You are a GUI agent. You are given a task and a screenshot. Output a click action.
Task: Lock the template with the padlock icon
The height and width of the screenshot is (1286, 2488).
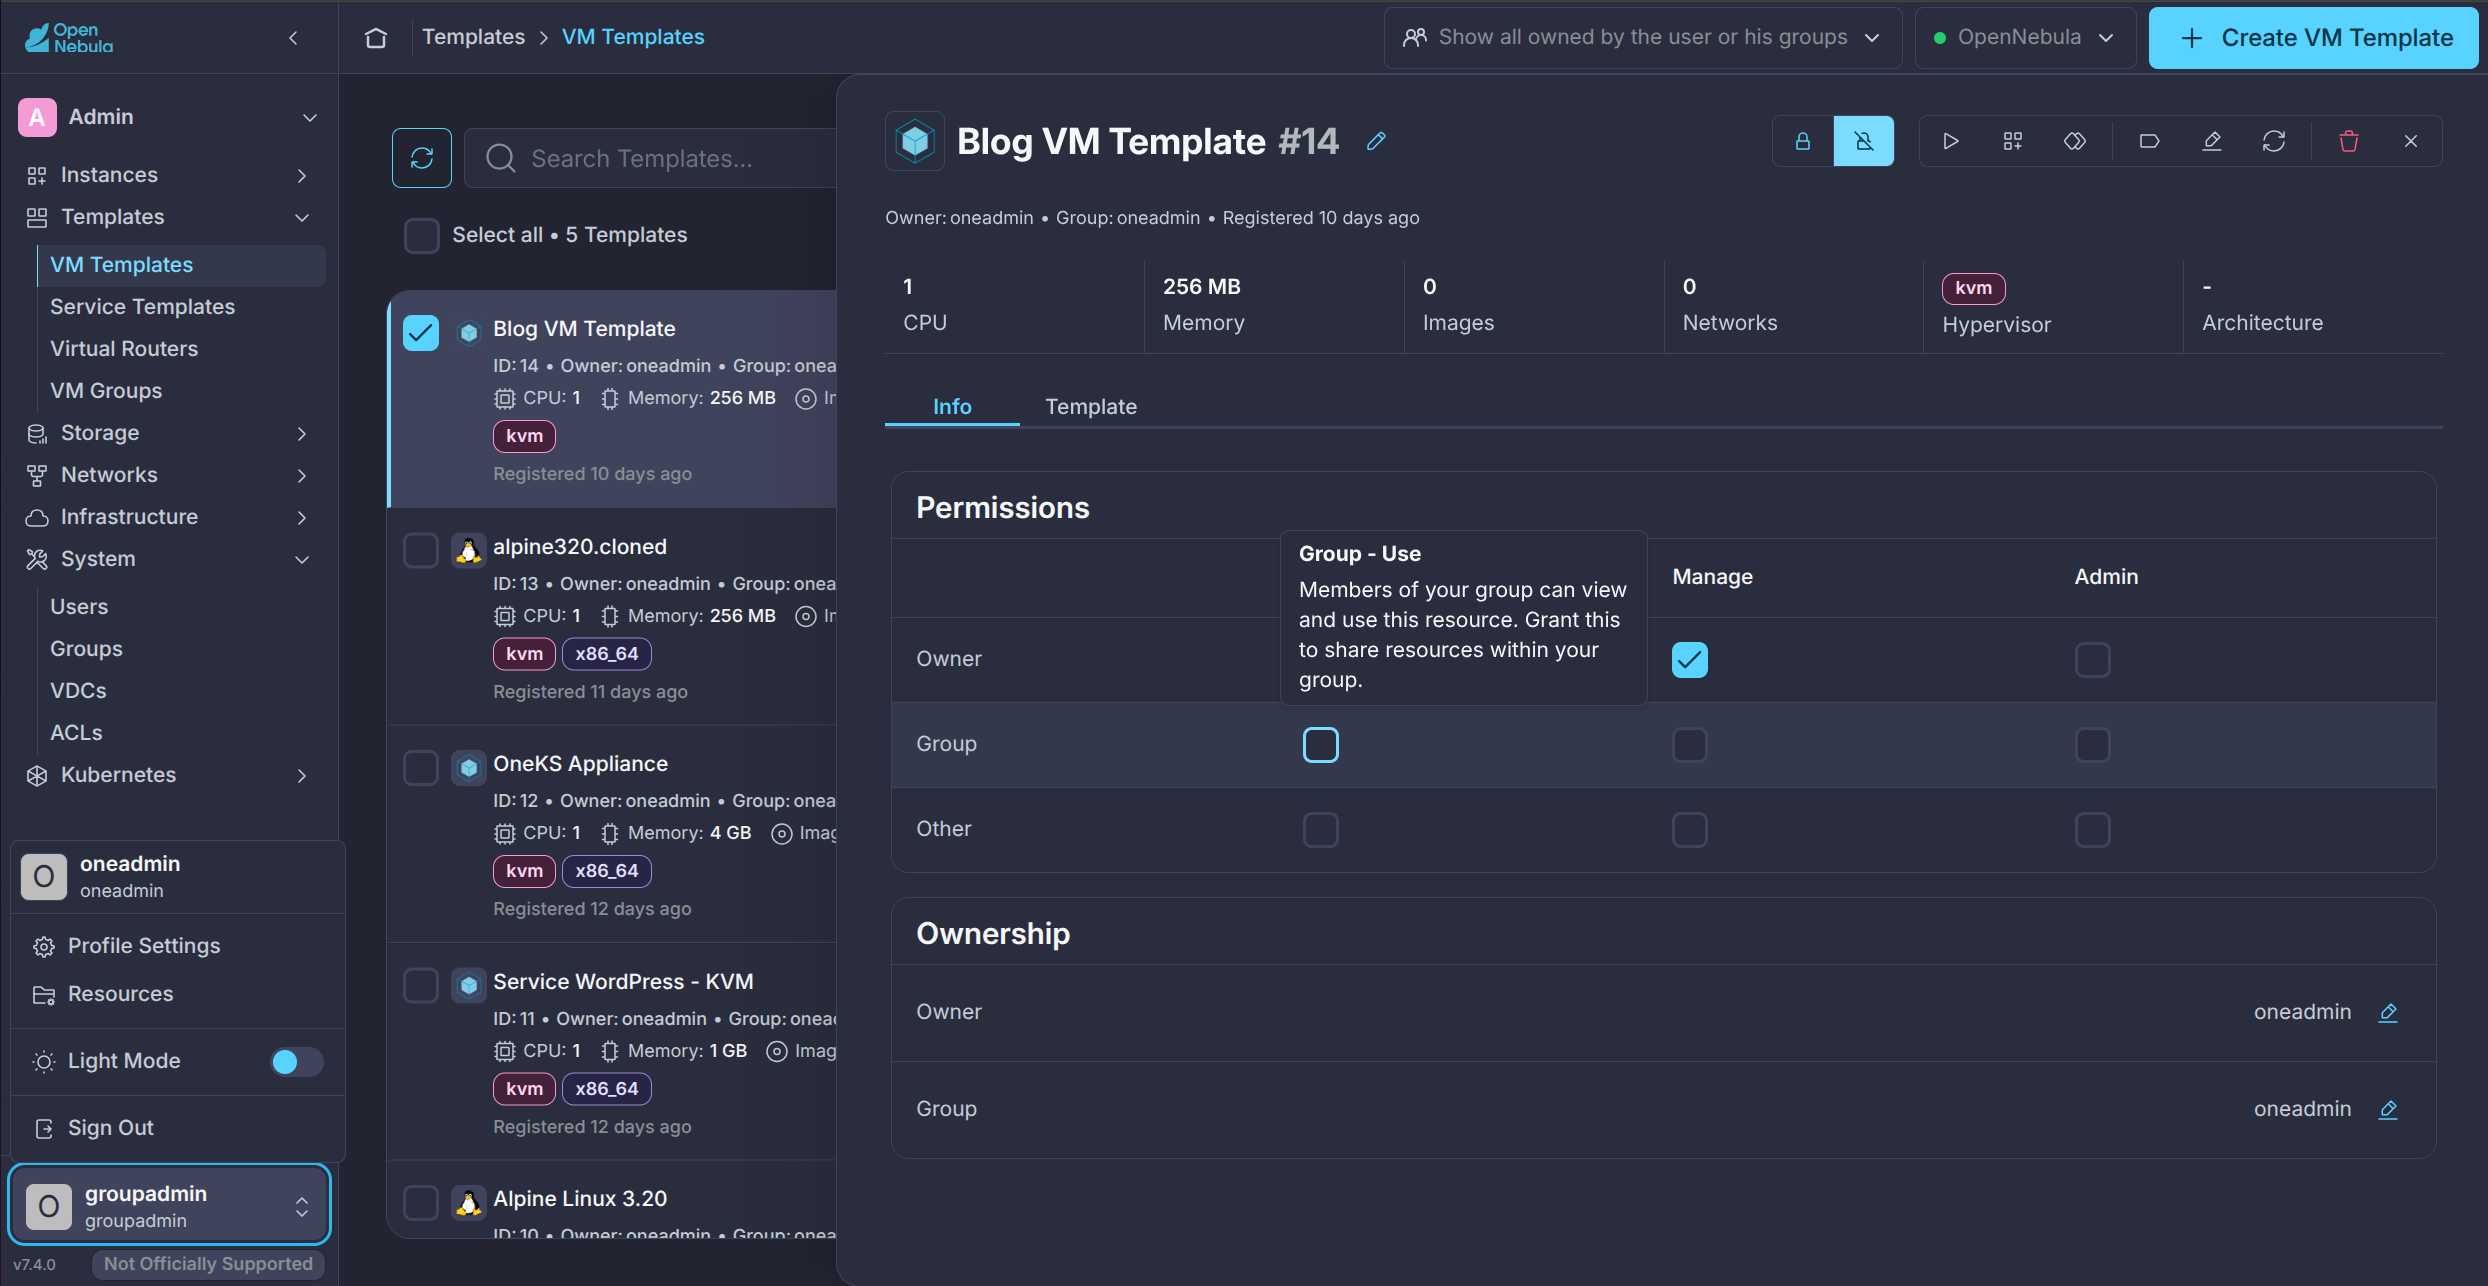tap(1803, 141)
